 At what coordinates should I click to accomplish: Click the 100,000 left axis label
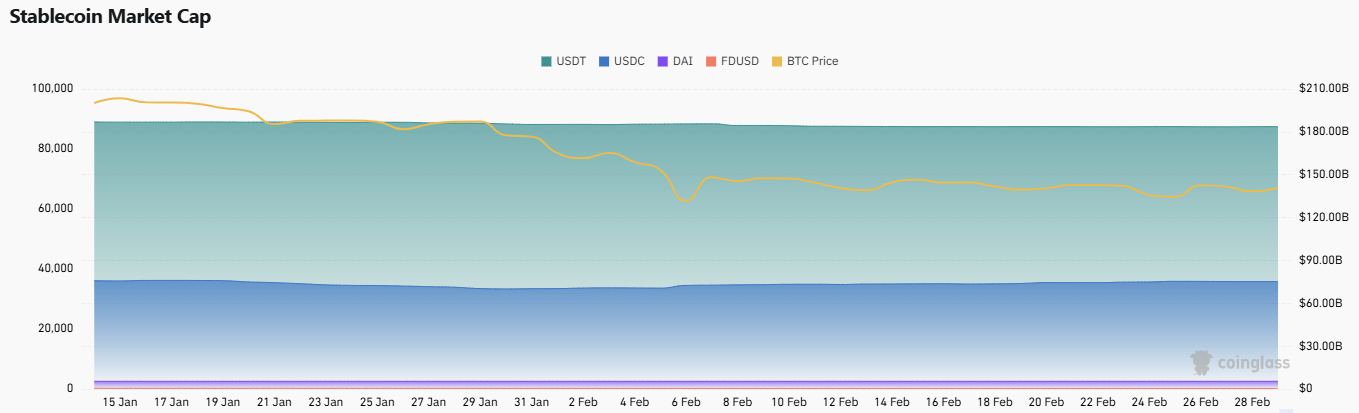coord(53,89)
